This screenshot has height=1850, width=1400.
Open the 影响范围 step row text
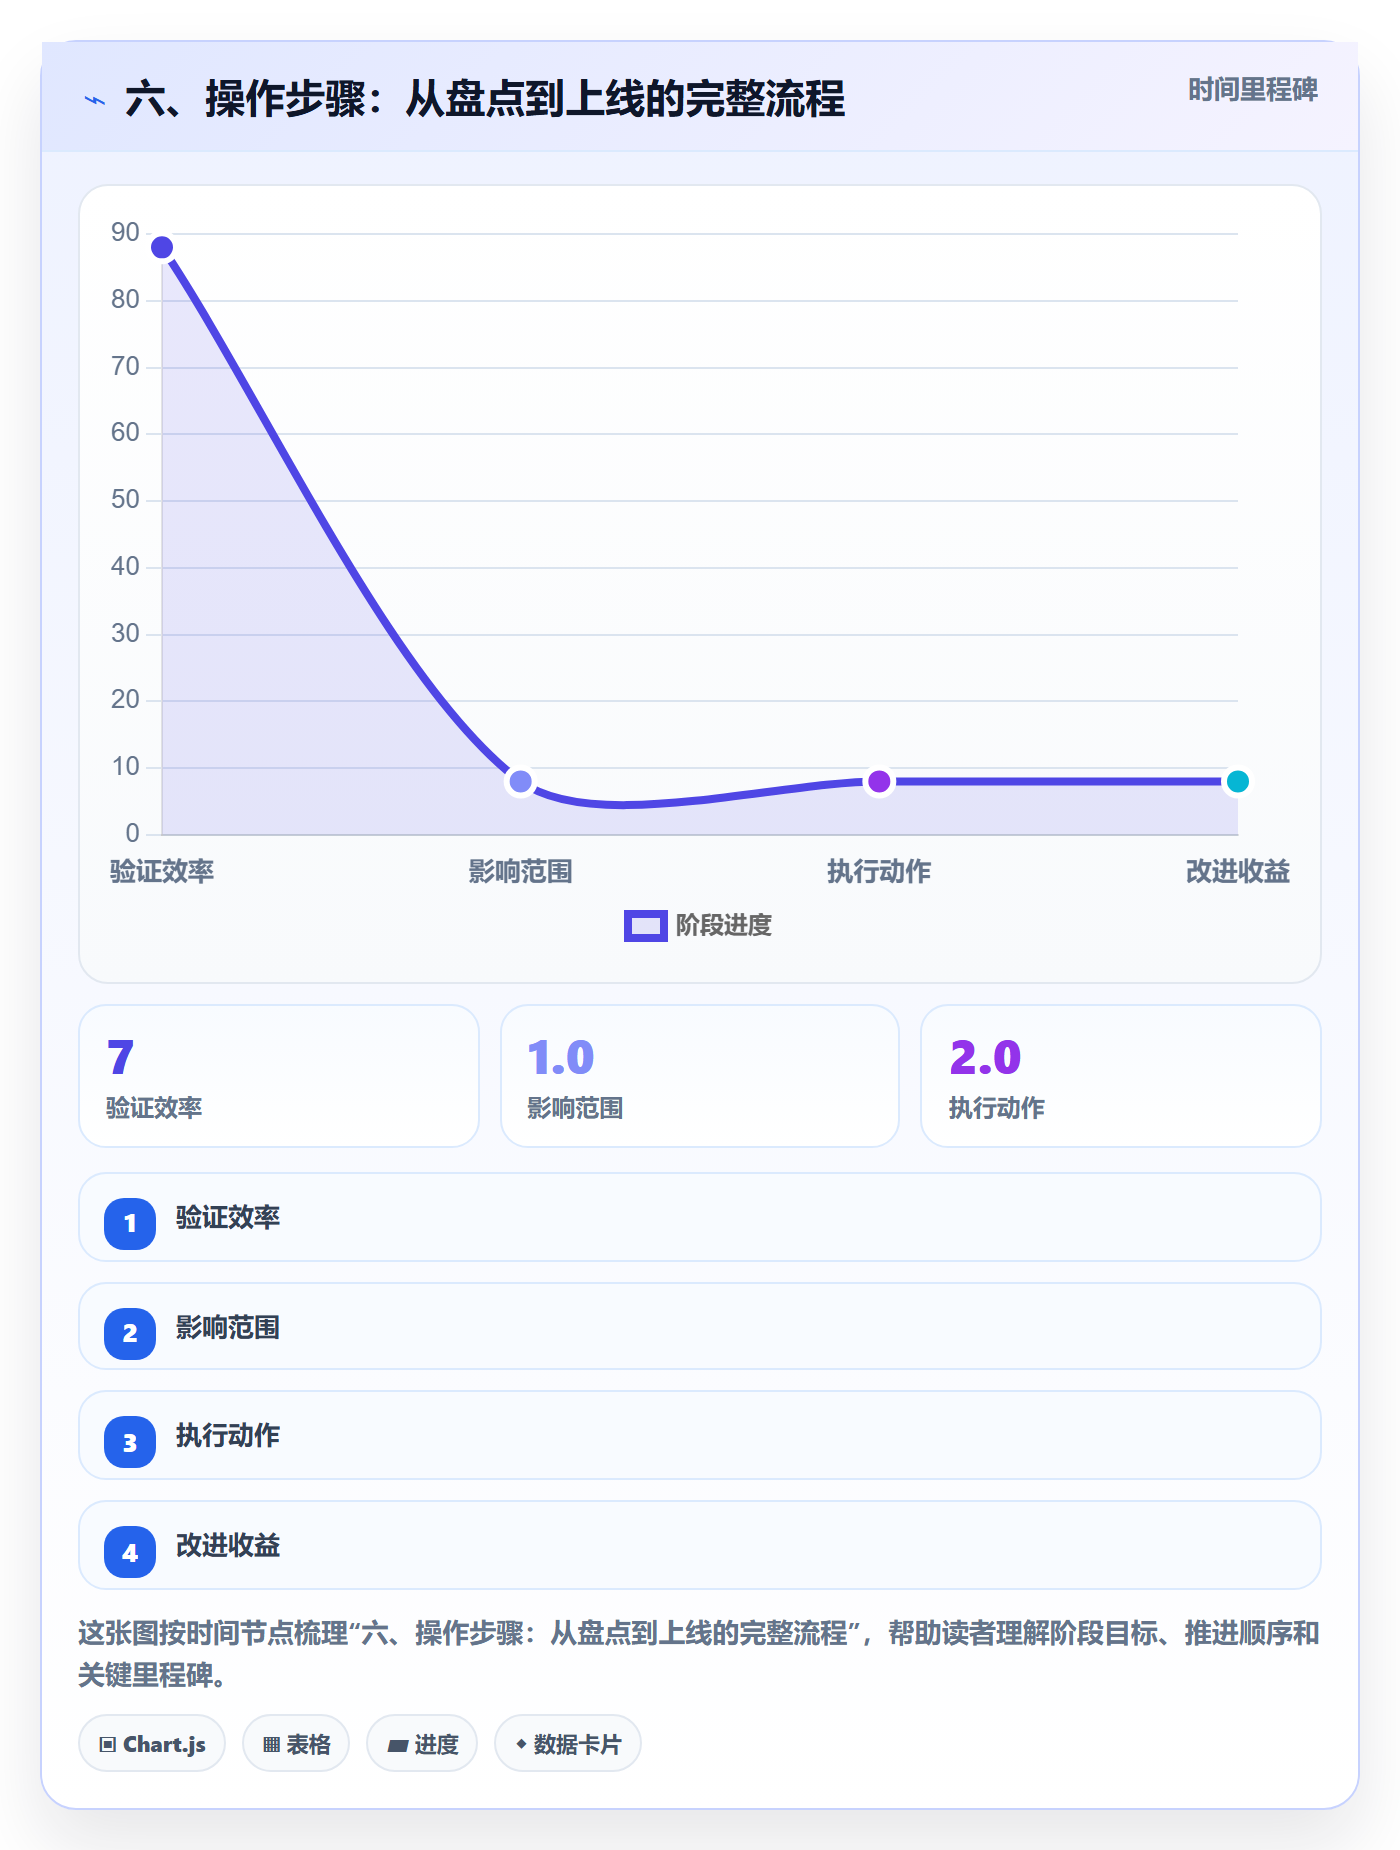coord(228,1328)
